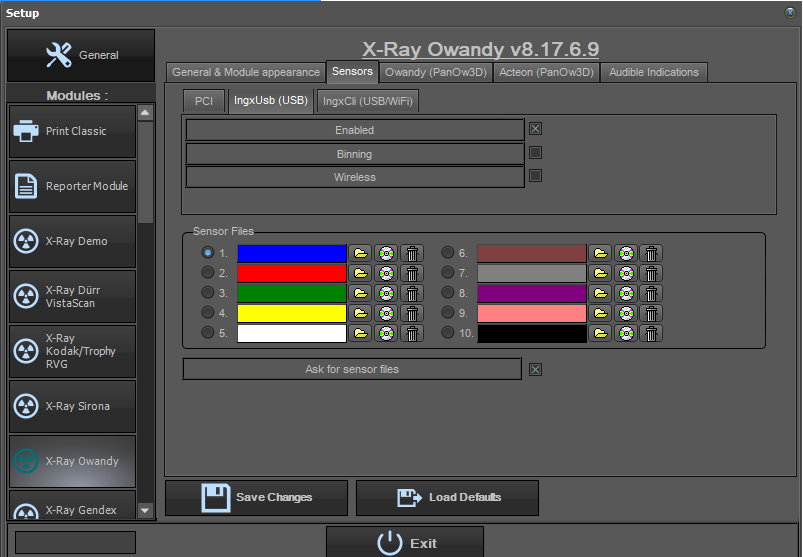Delete sensor file 1 with trash icon
Image resolution: width=803 pixels, height=557 pixels.
click(x=412, y=253)
